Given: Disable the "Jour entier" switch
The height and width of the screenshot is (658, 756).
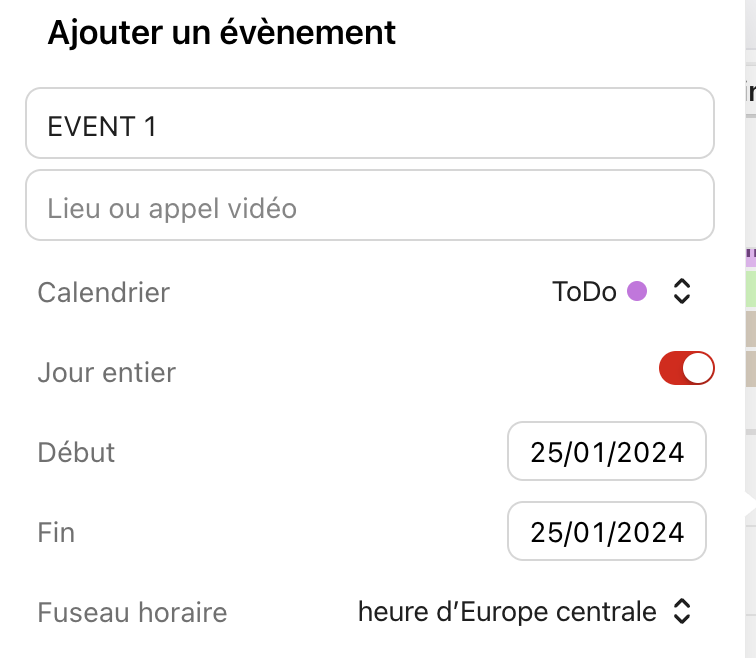Looking at the screenshot, I should pos(686,369).
